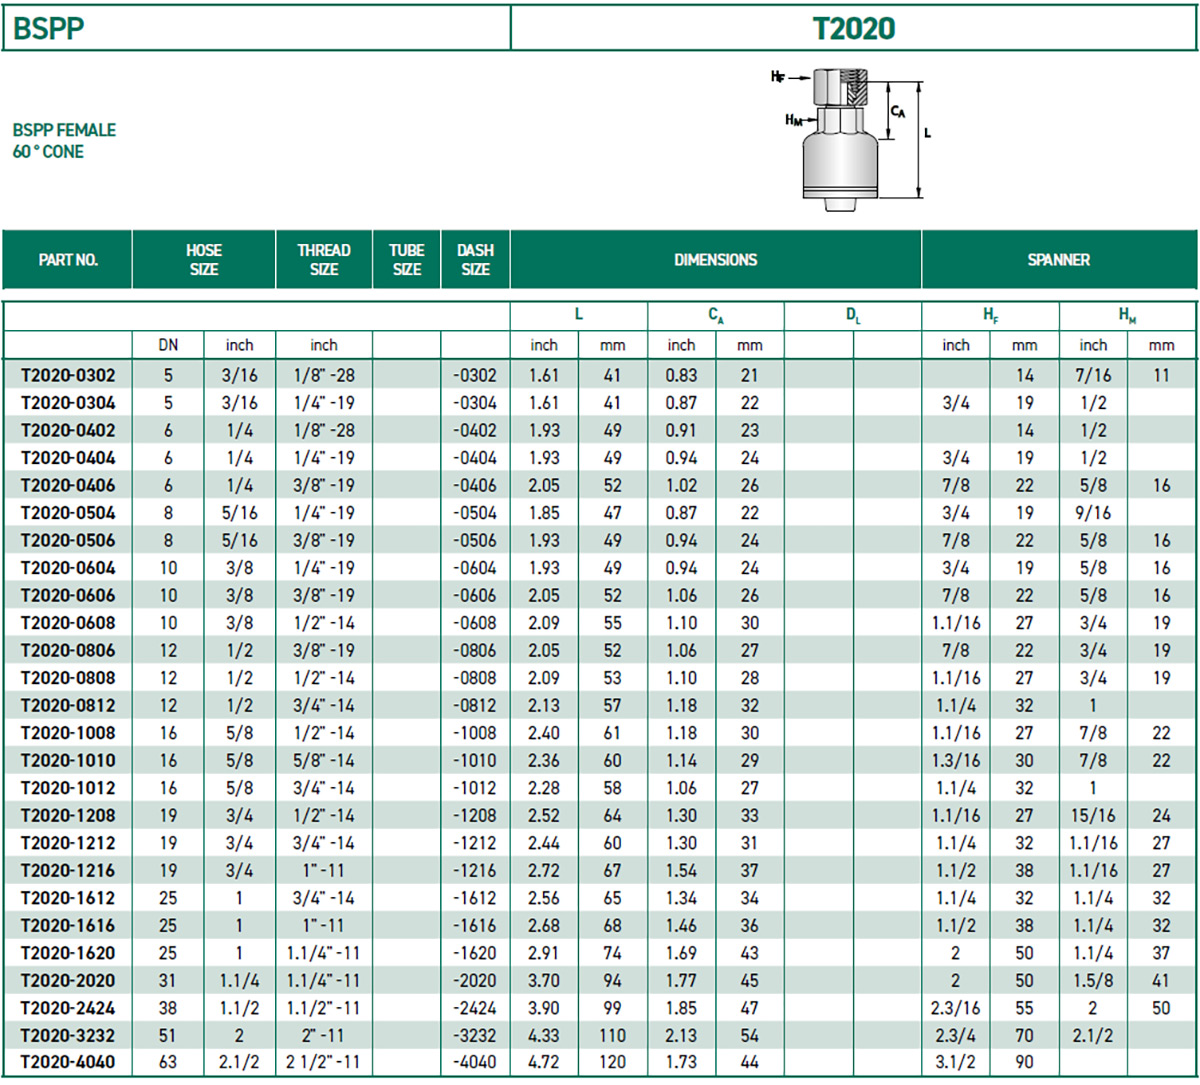
Task: Select part number T2020-1612
Action: [x=68, y=898]
